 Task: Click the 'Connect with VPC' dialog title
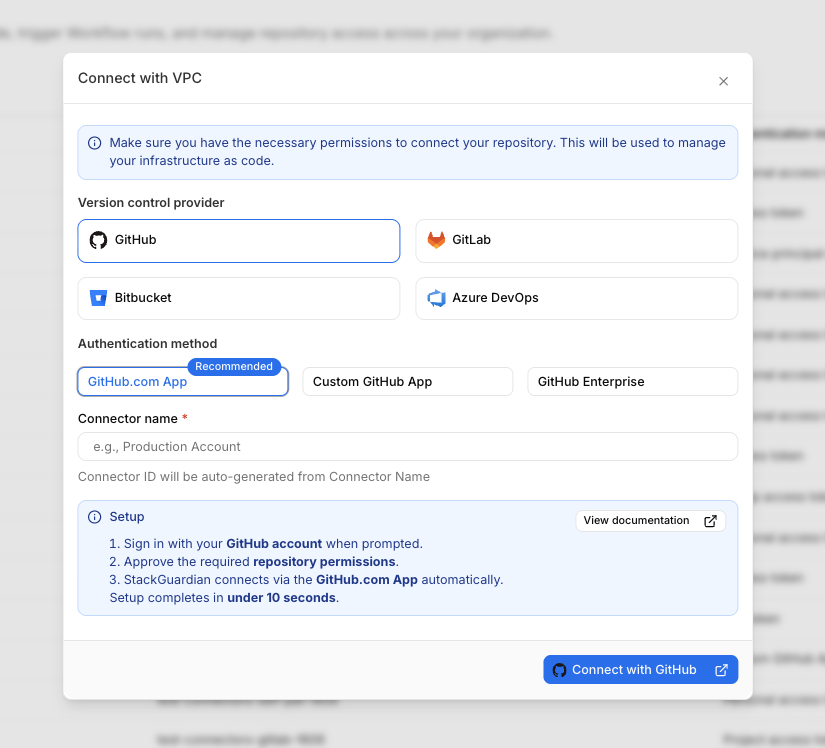[140, 78]
